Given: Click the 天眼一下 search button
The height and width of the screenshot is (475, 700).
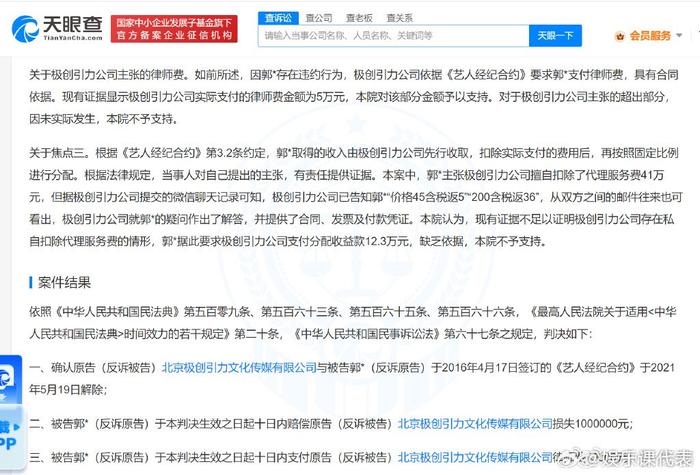Looking at the screenshot, I should 555,36.
